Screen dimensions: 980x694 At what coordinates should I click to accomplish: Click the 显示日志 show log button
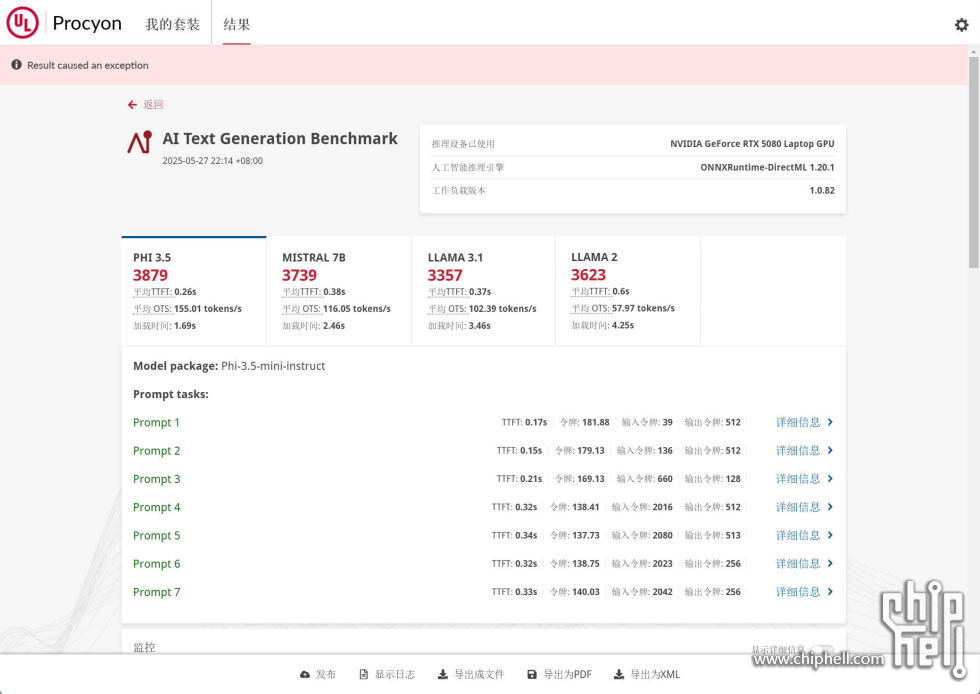(x=388, y=674)
